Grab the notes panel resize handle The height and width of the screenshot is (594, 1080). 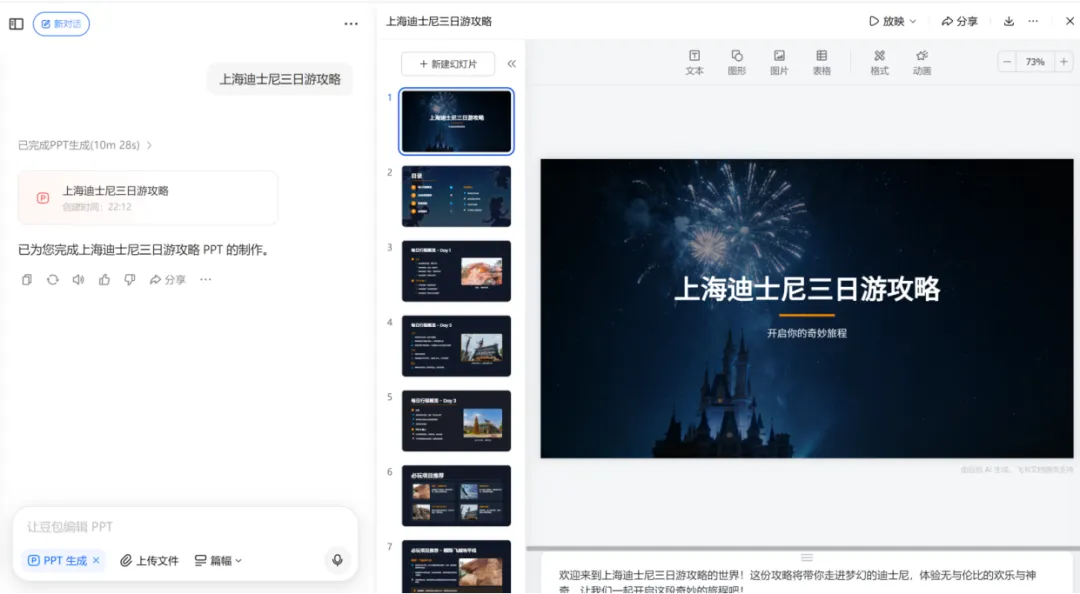(807, 557)
